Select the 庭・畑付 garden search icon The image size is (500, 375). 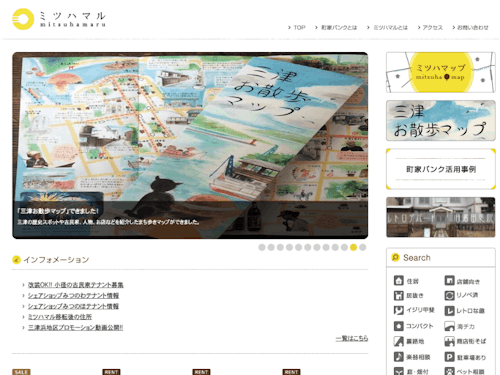pos(399,371)
